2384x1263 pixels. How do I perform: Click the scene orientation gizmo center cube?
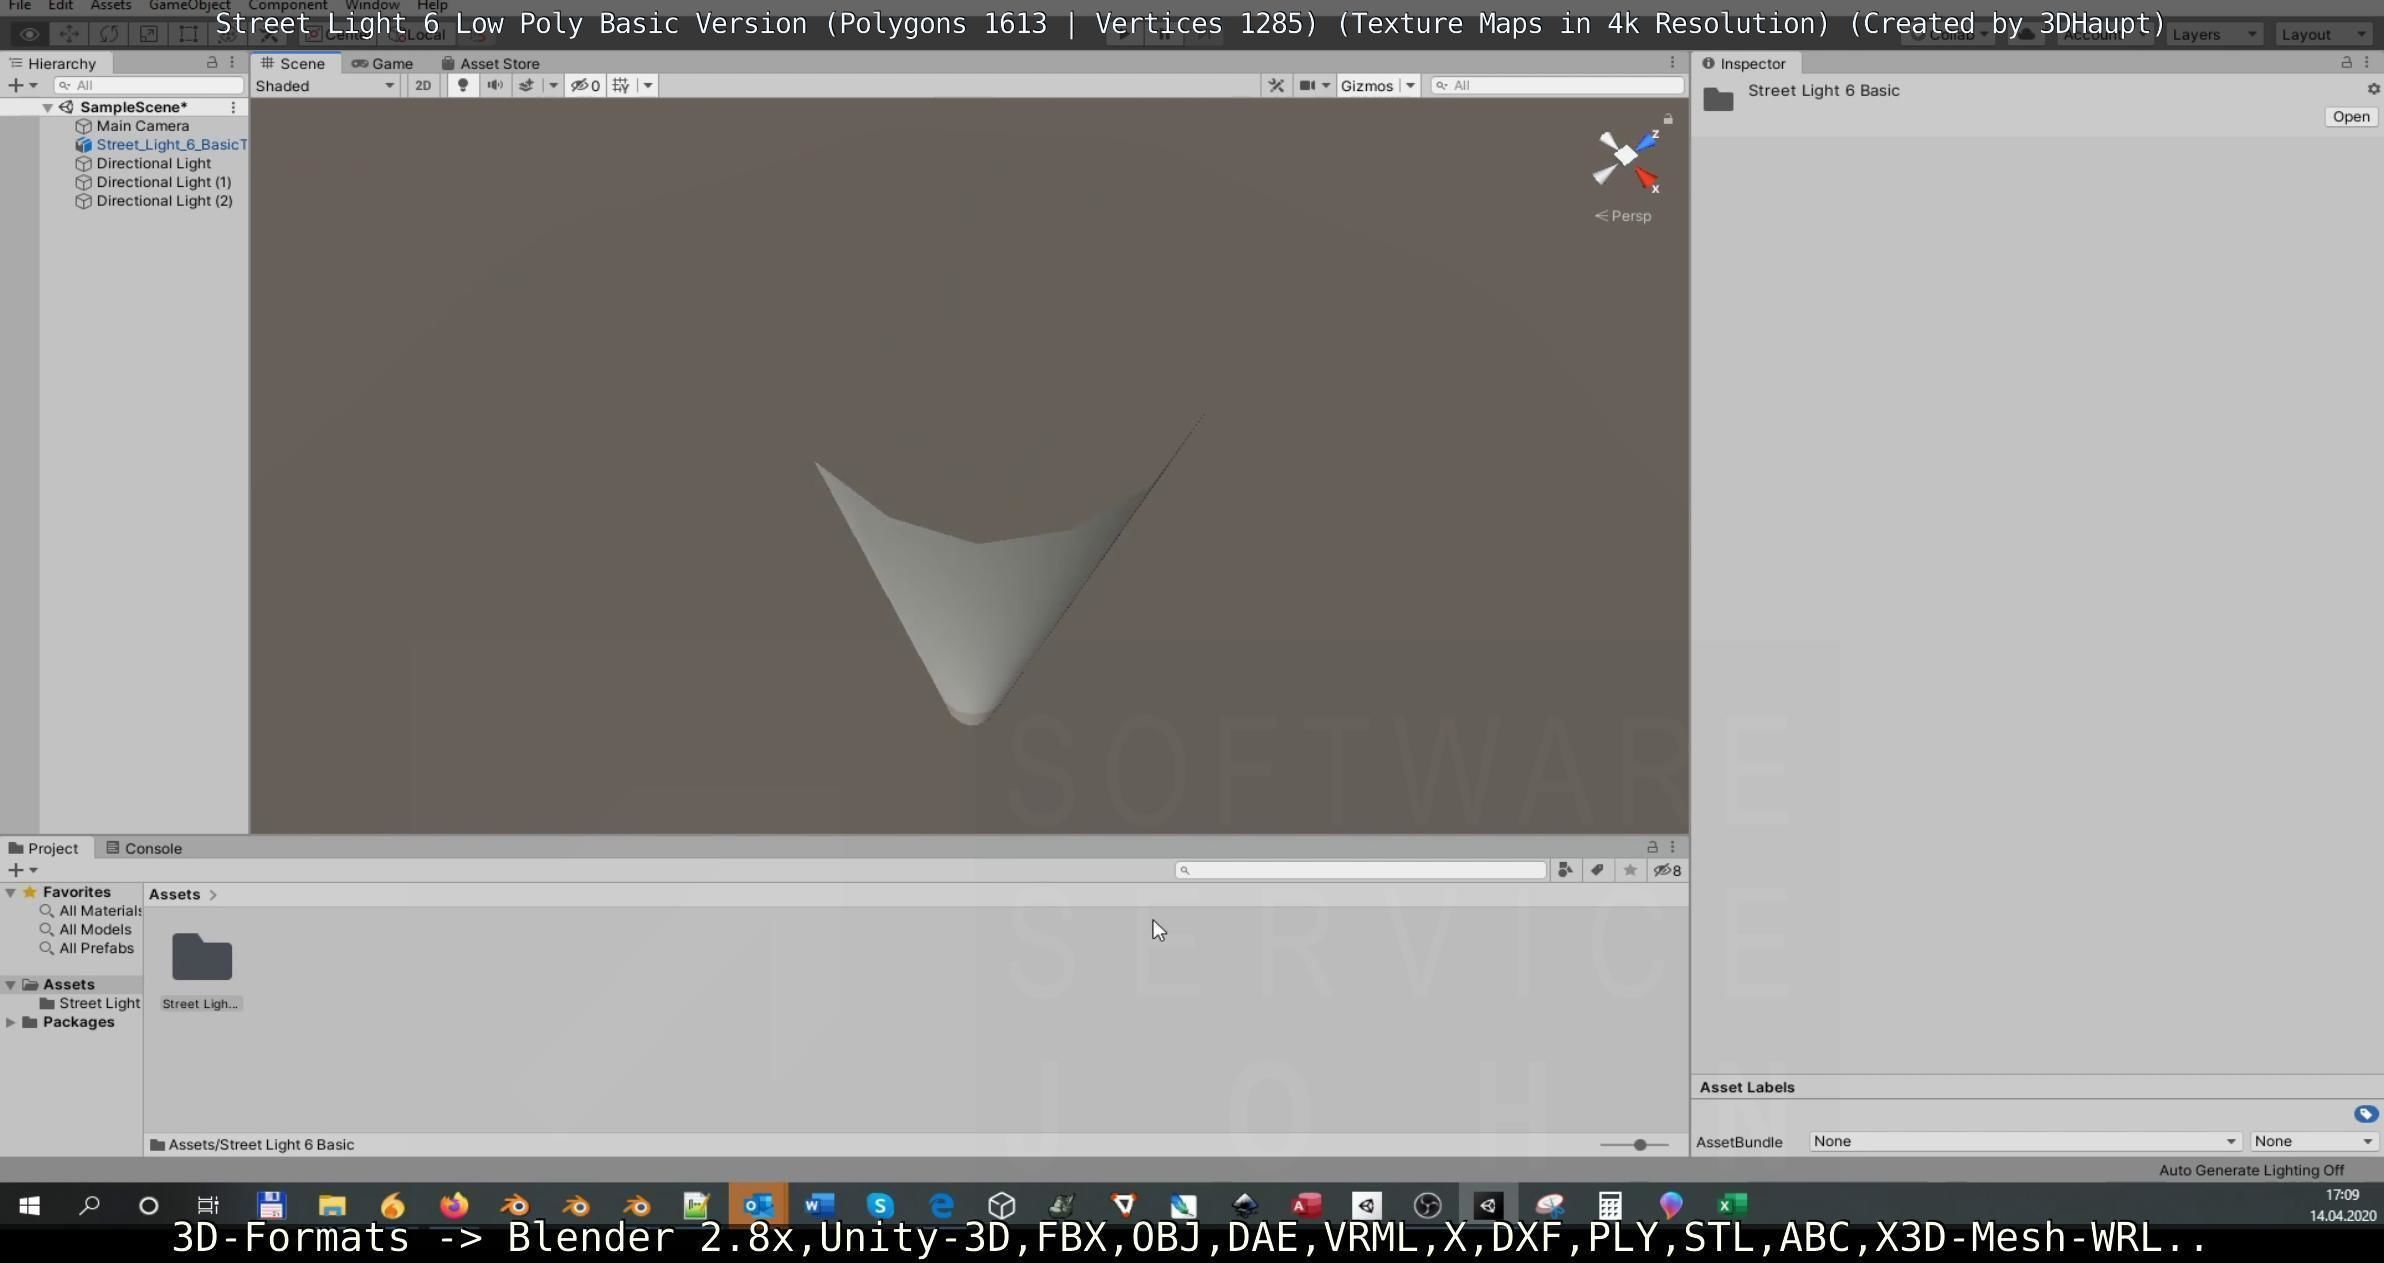pyautogui.click(x=1626, y=155)
